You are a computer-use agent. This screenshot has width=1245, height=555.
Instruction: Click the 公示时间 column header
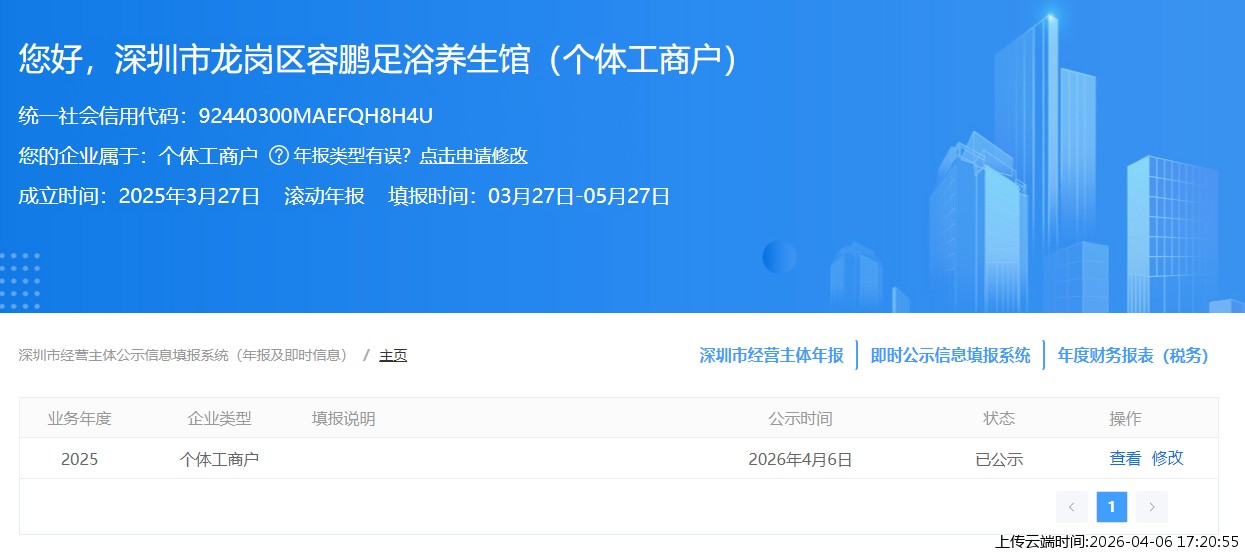tap(800, 418)
